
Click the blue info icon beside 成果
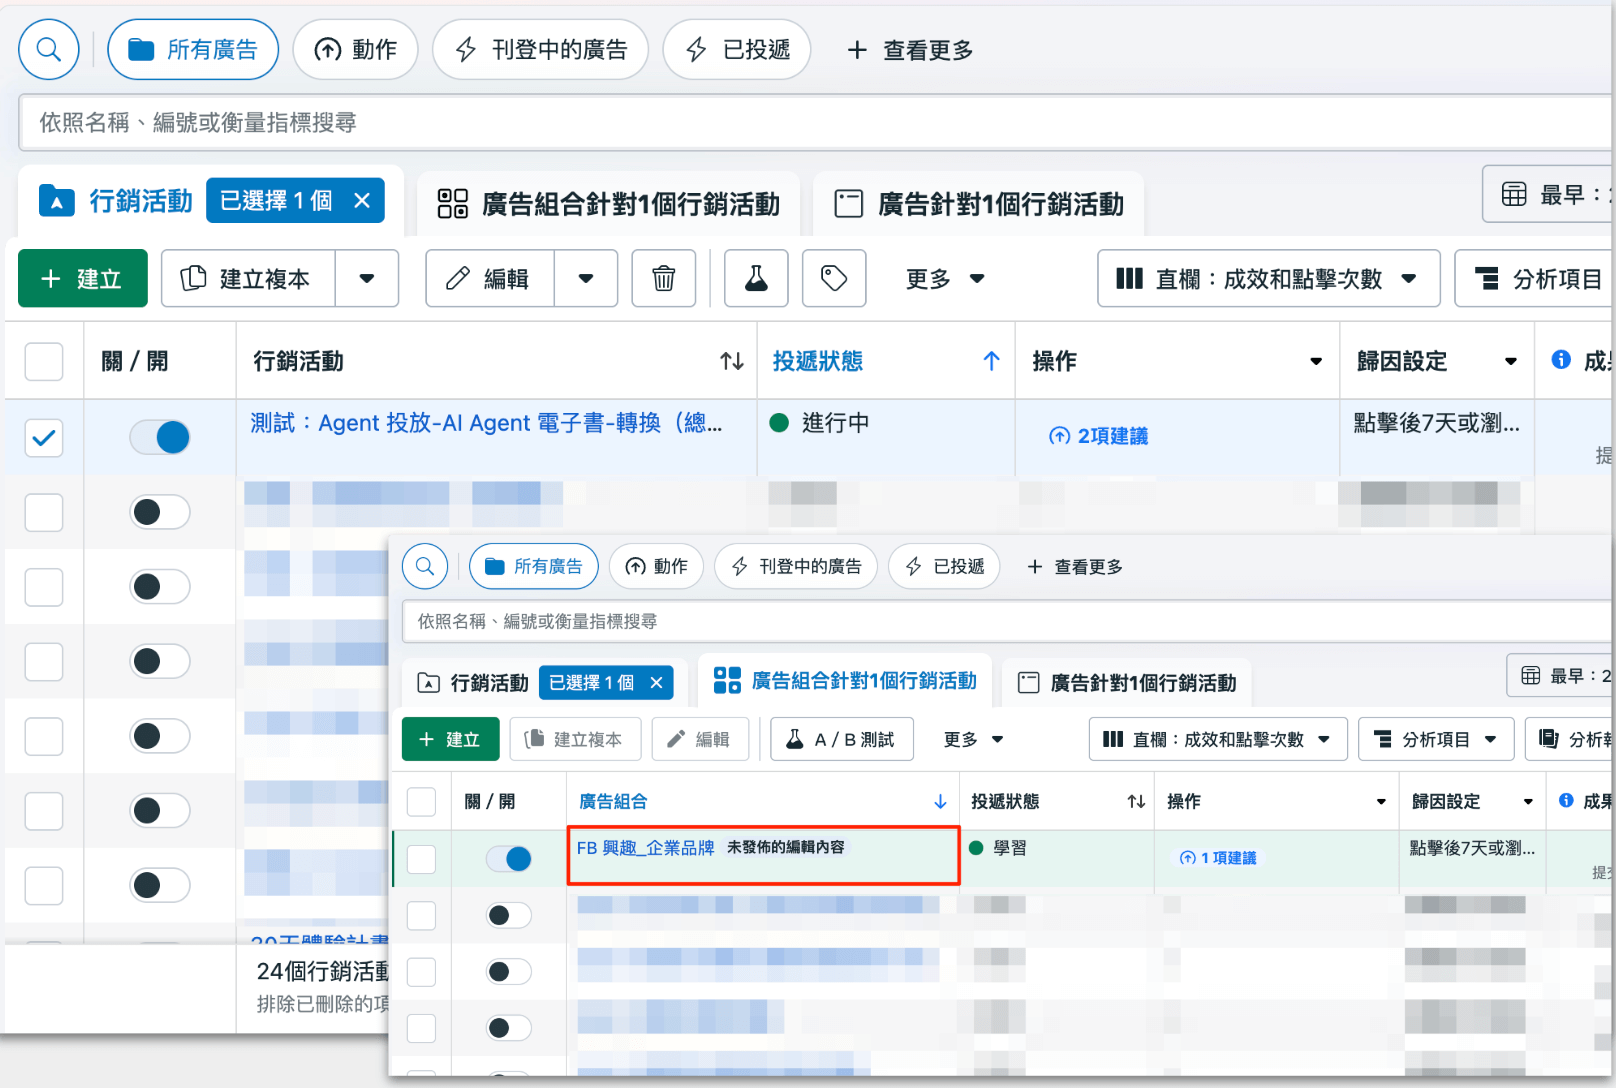1560,360
